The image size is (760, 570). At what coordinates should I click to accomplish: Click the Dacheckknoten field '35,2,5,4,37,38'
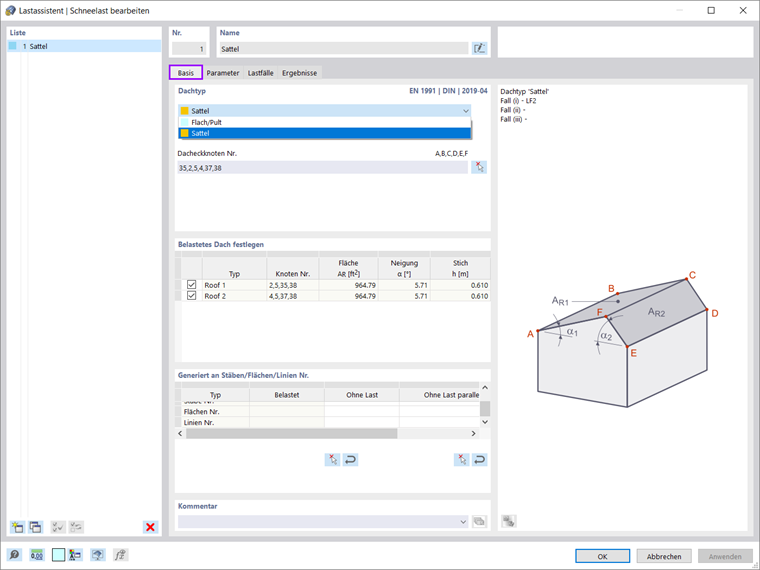click(322, 168)
